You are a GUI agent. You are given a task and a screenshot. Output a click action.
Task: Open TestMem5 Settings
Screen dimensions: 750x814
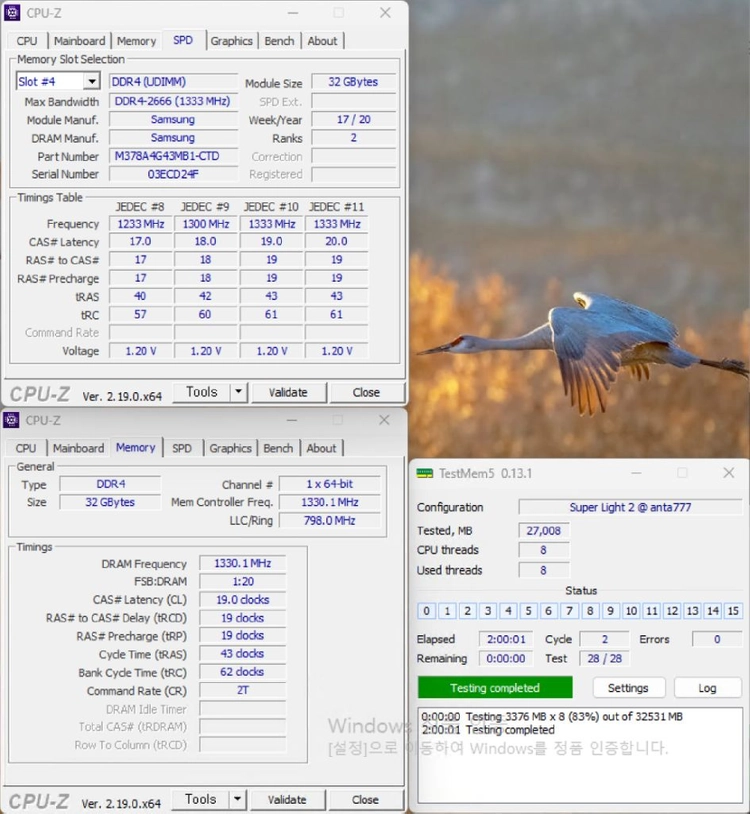pos(628,688)
